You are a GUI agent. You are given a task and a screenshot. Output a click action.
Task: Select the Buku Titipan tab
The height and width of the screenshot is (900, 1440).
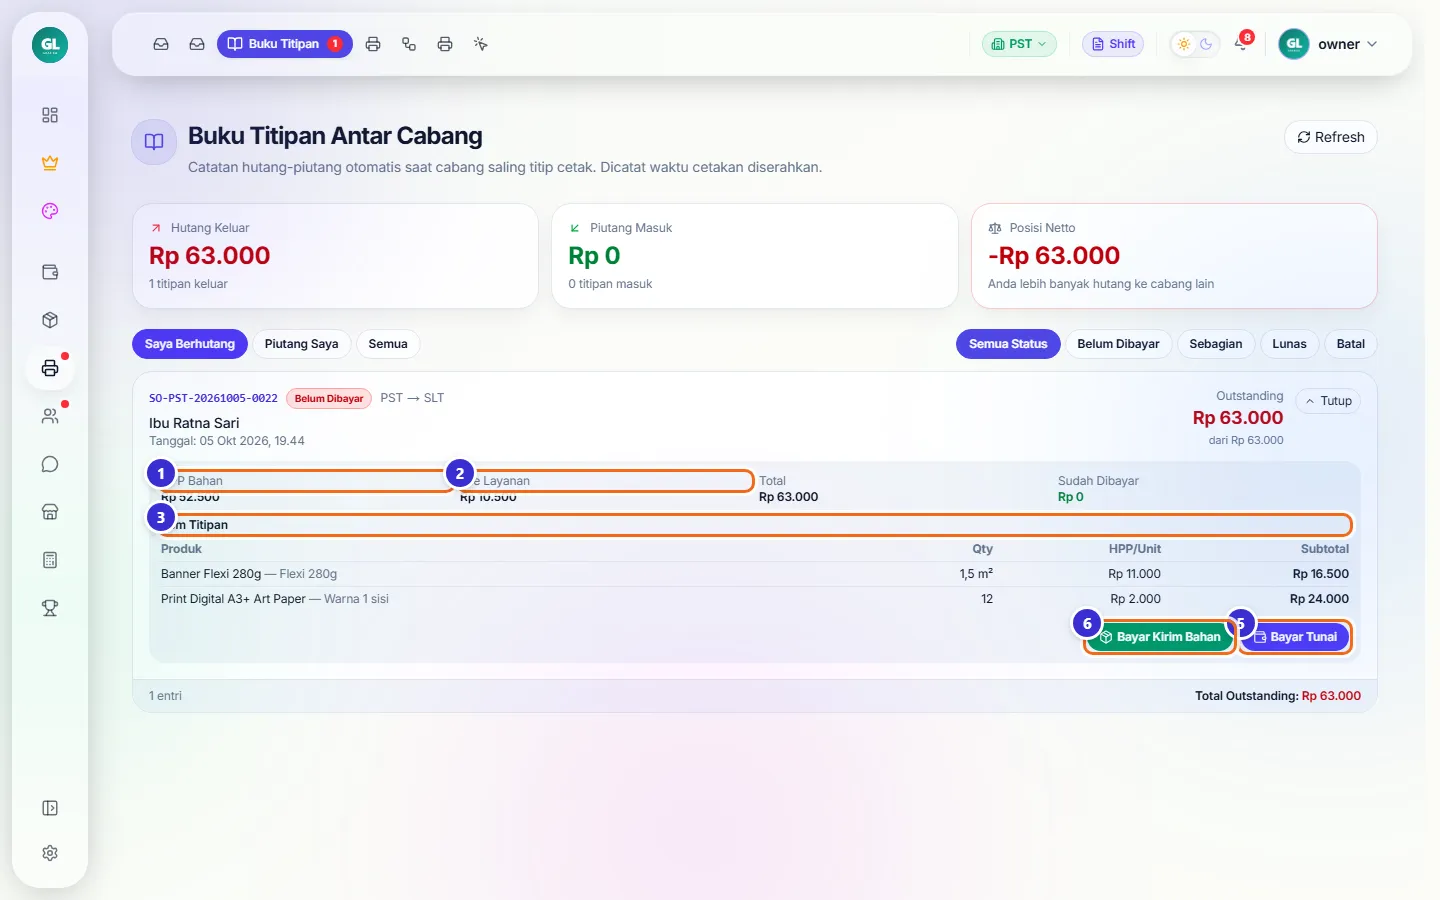pyautogui.click(x=285, y=44)
